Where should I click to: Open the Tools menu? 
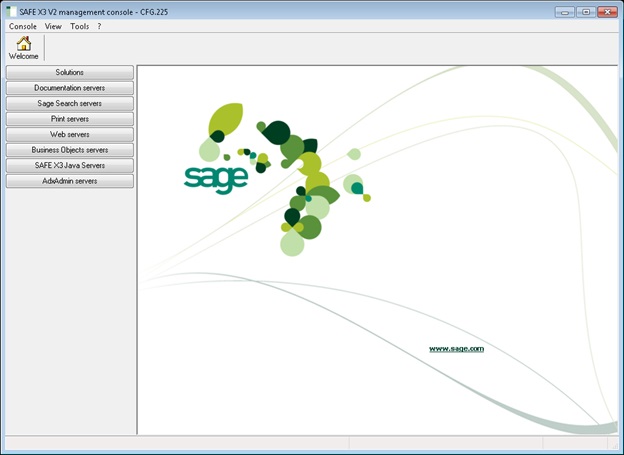pyautogui.click(x=80, y=26)
